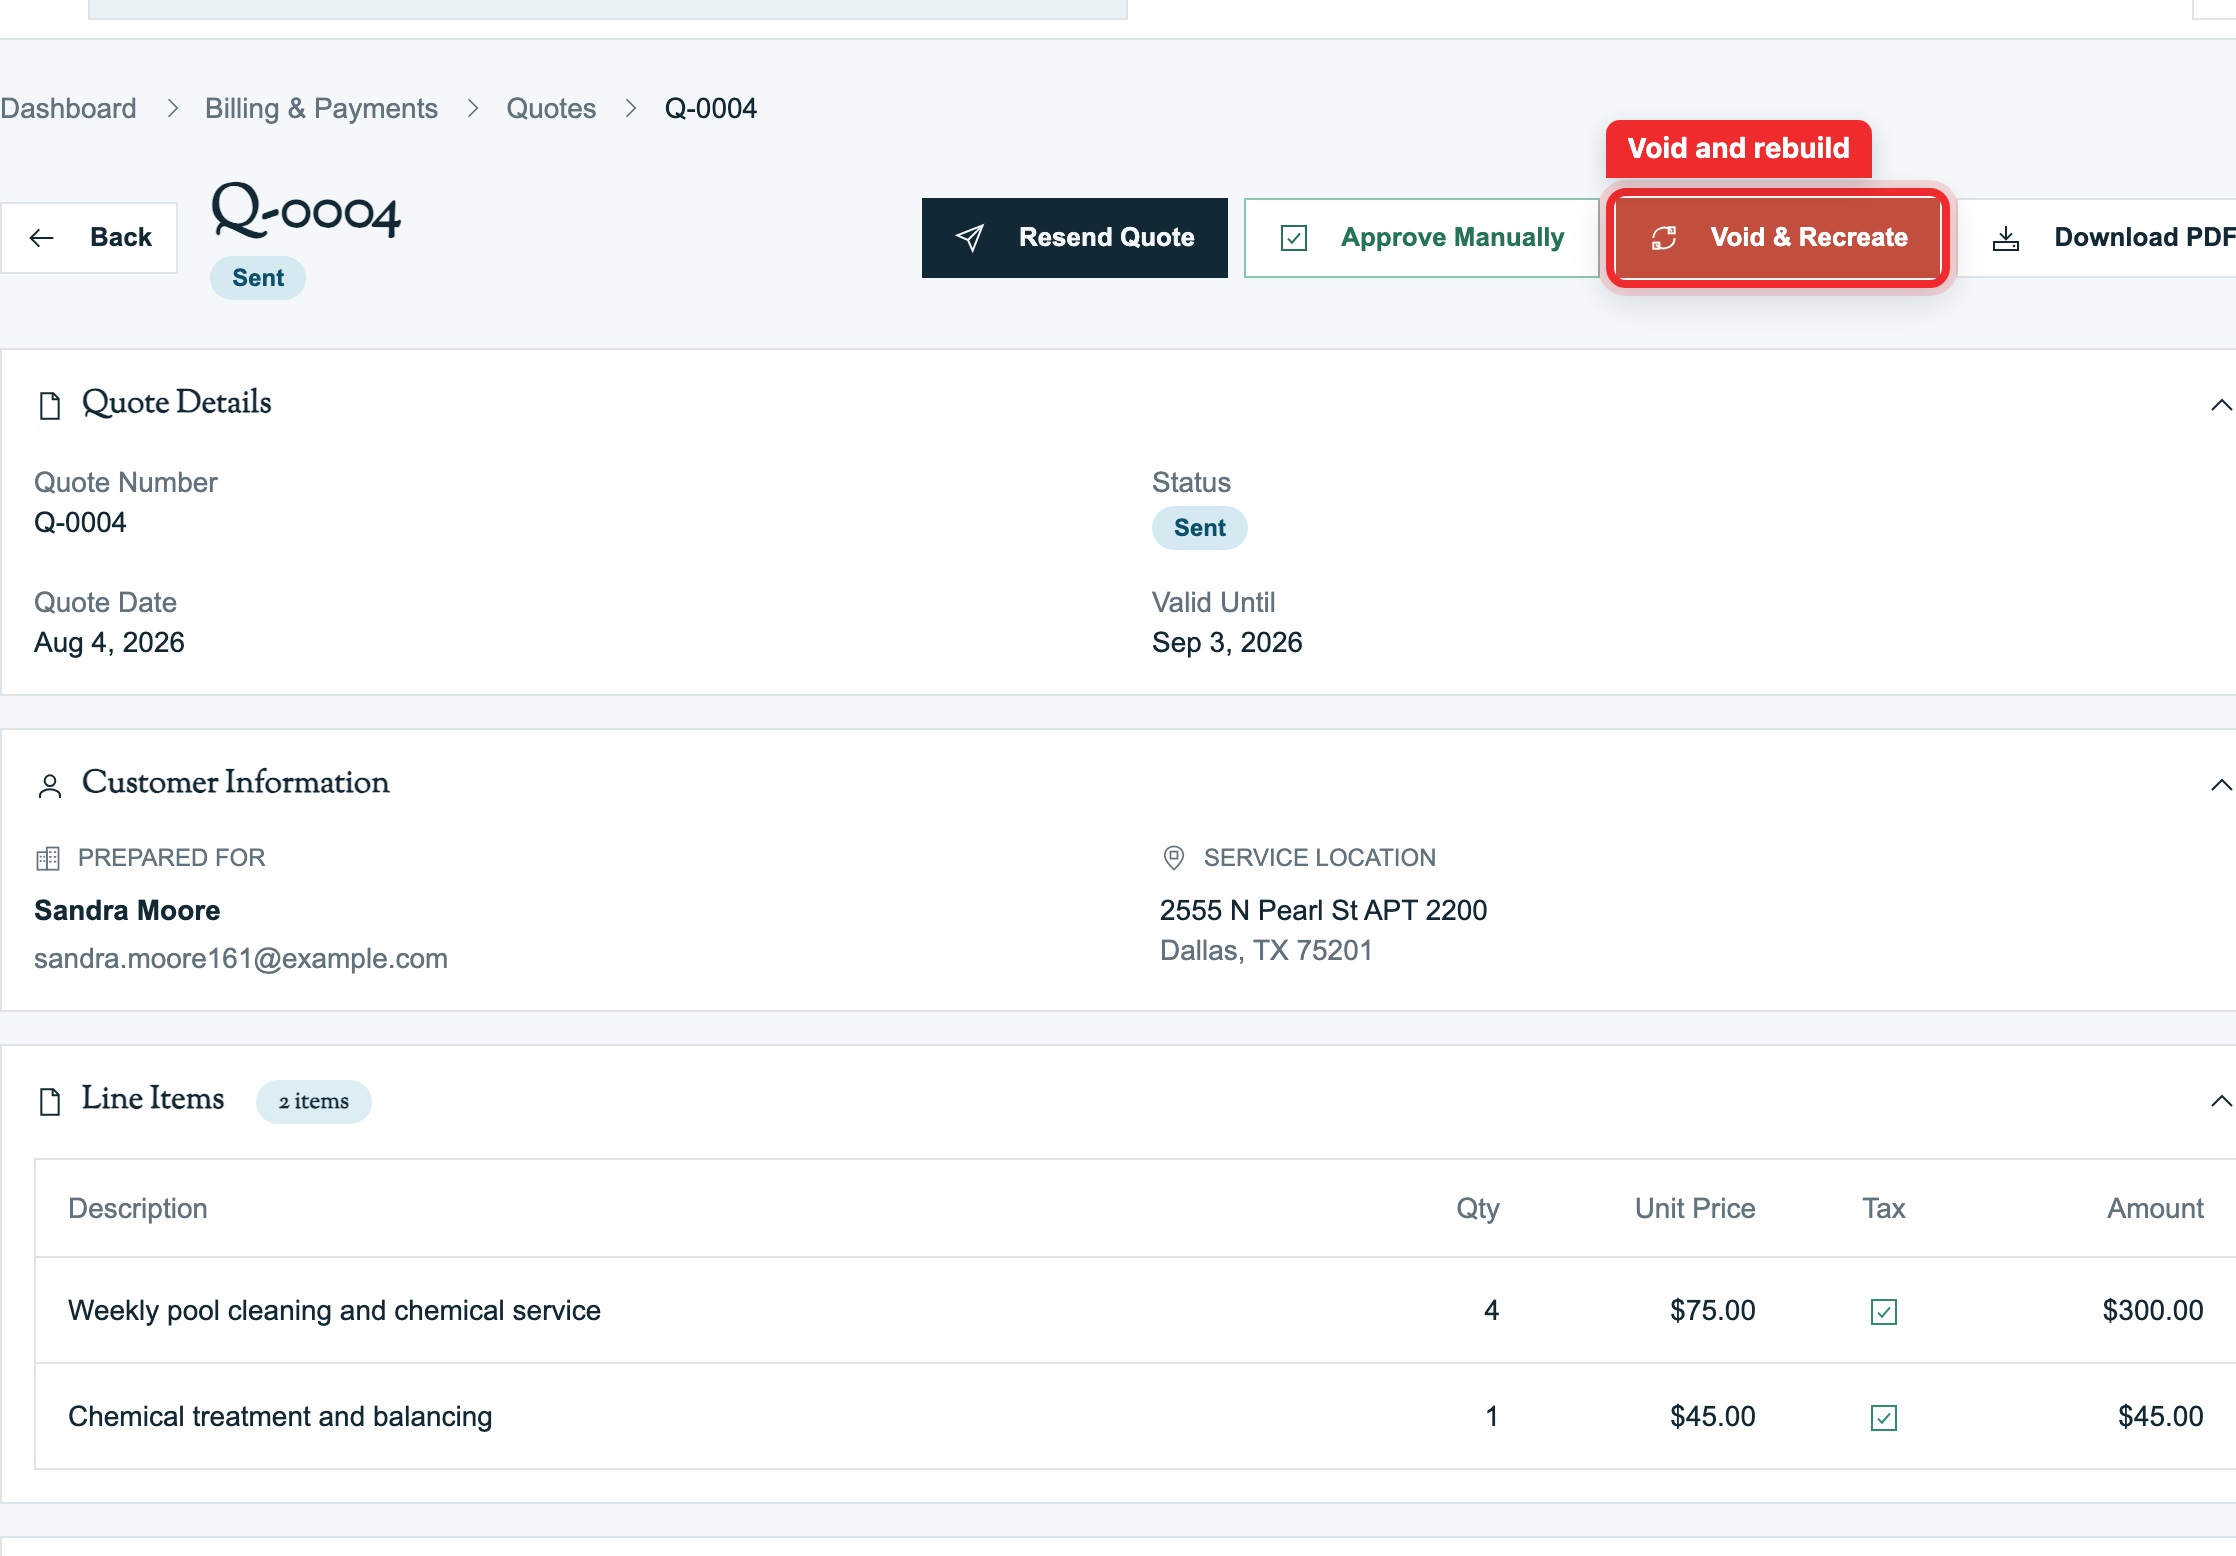This screenshot has height=1556, width=2236.
Task: Go to Billing & Payments breadcrumb
Action: click(321, 108)
